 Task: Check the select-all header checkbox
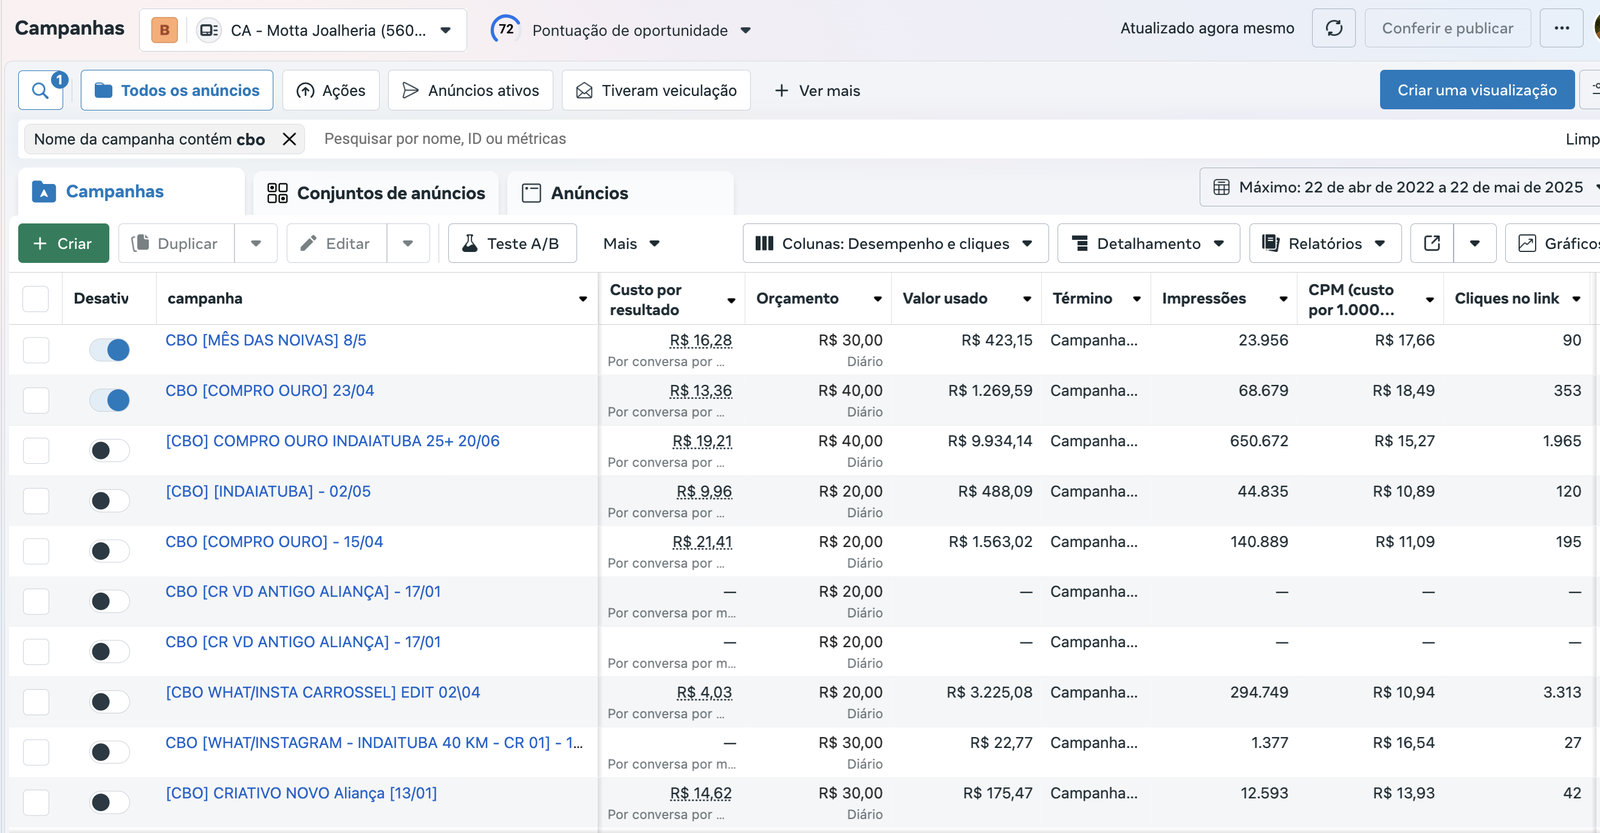pos(36,298)
